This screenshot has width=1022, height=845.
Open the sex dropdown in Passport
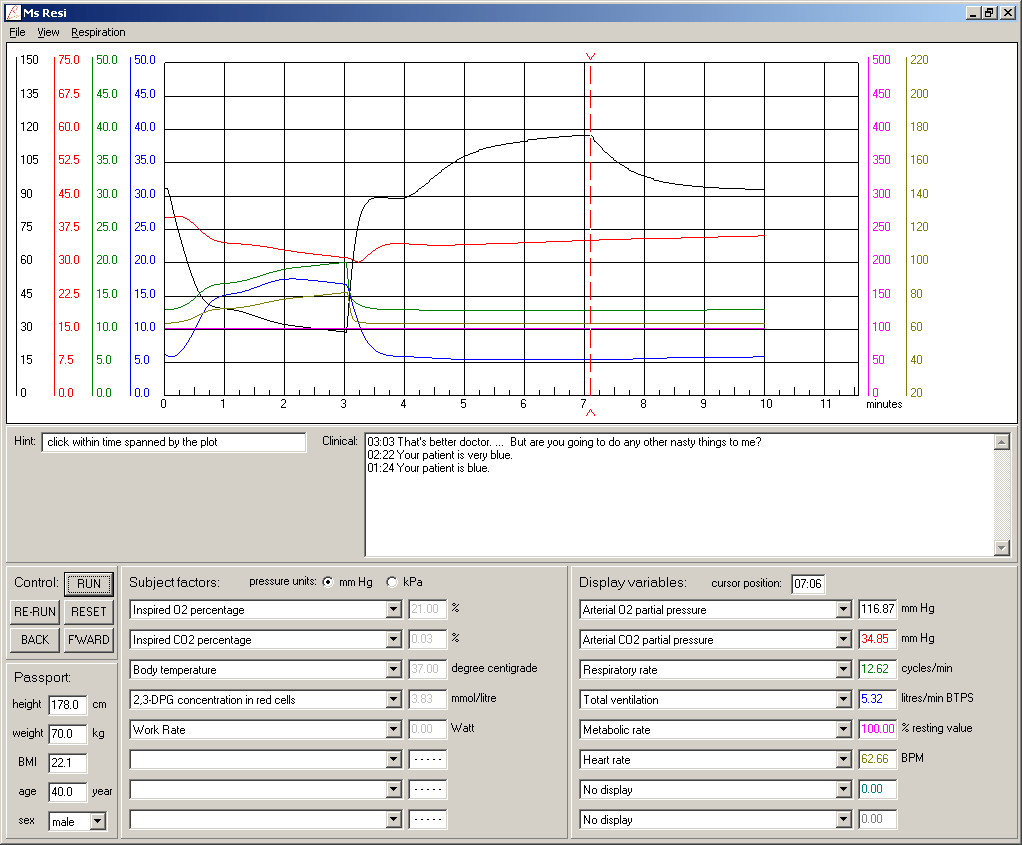pos(97,822)
